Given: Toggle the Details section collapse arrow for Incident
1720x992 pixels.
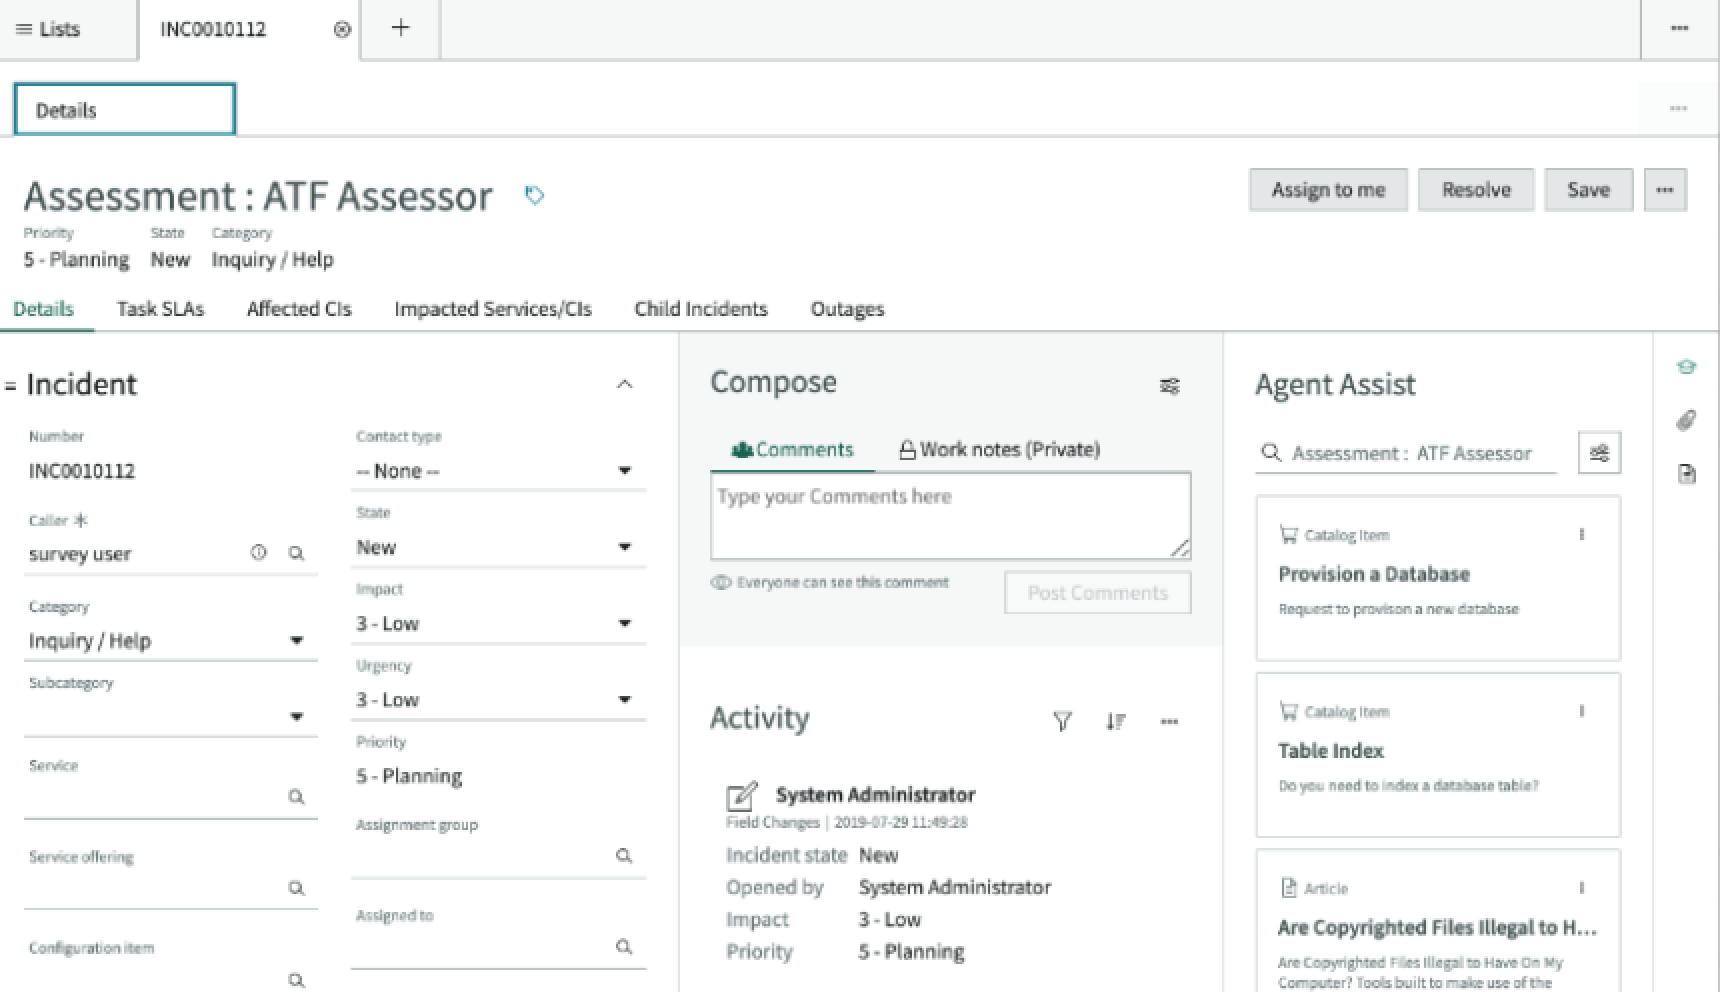Looking at the screenshot, I should 626,384.
